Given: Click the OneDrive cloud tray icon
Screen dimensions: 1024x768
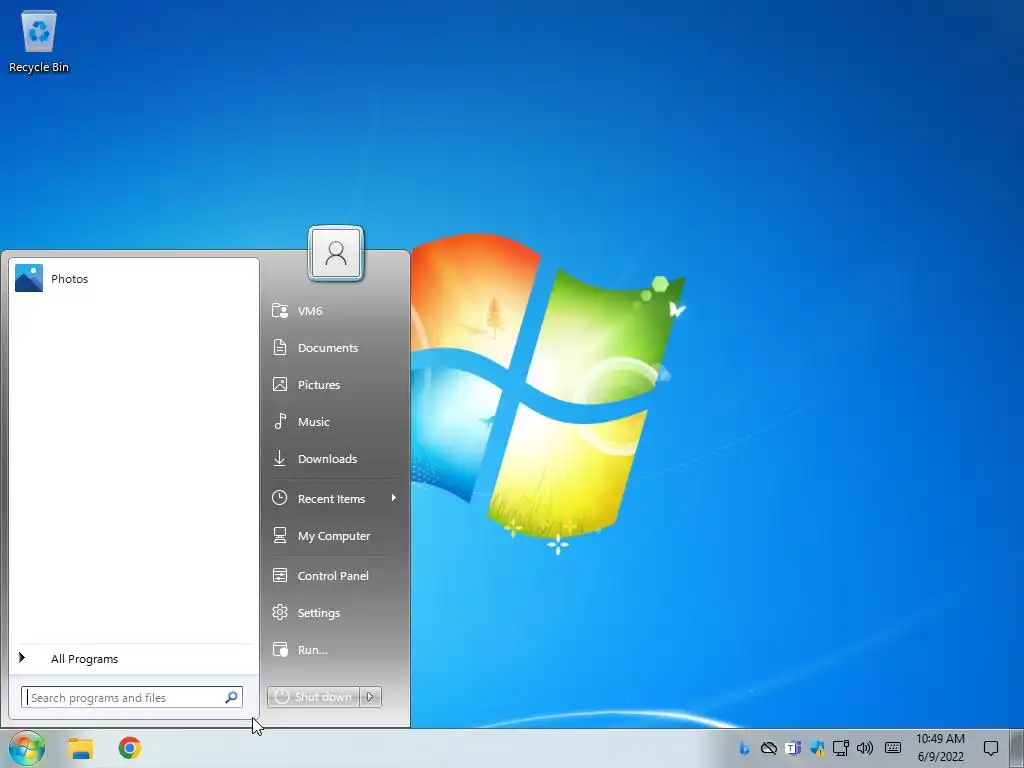Looking at the screenshot, I should tap(769, 748).
